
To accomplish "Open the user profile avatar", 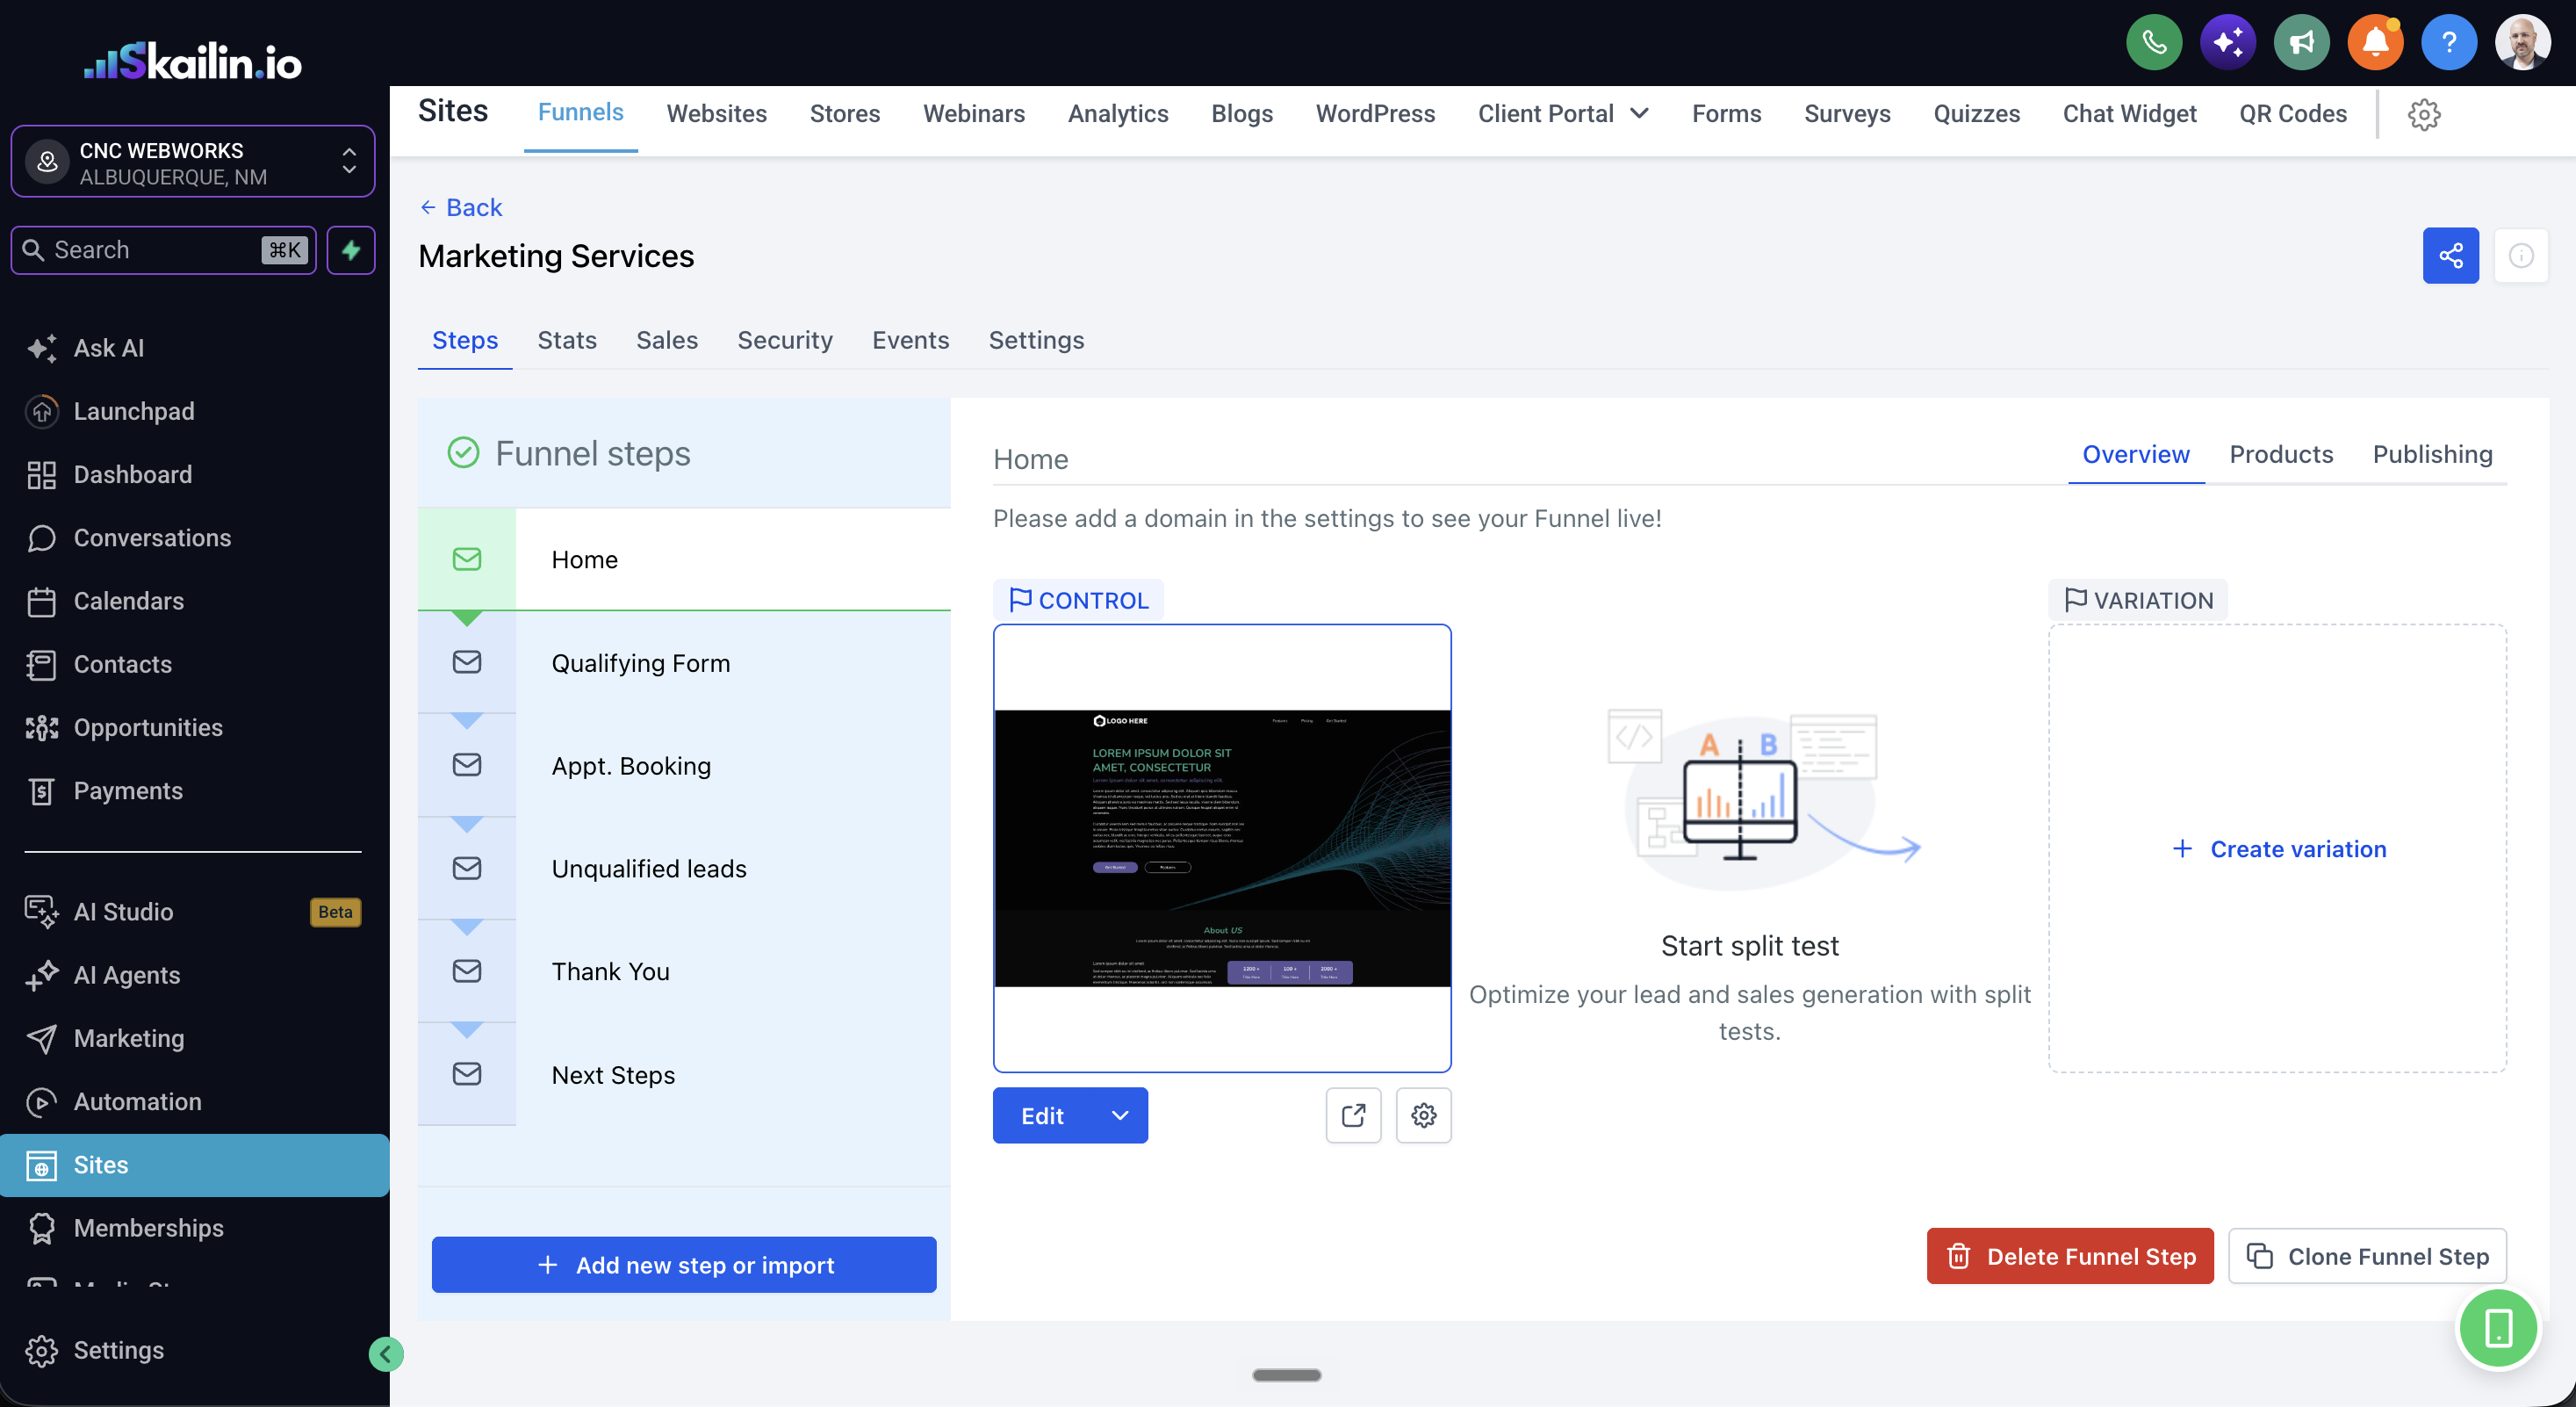I will pos(2523,42).
